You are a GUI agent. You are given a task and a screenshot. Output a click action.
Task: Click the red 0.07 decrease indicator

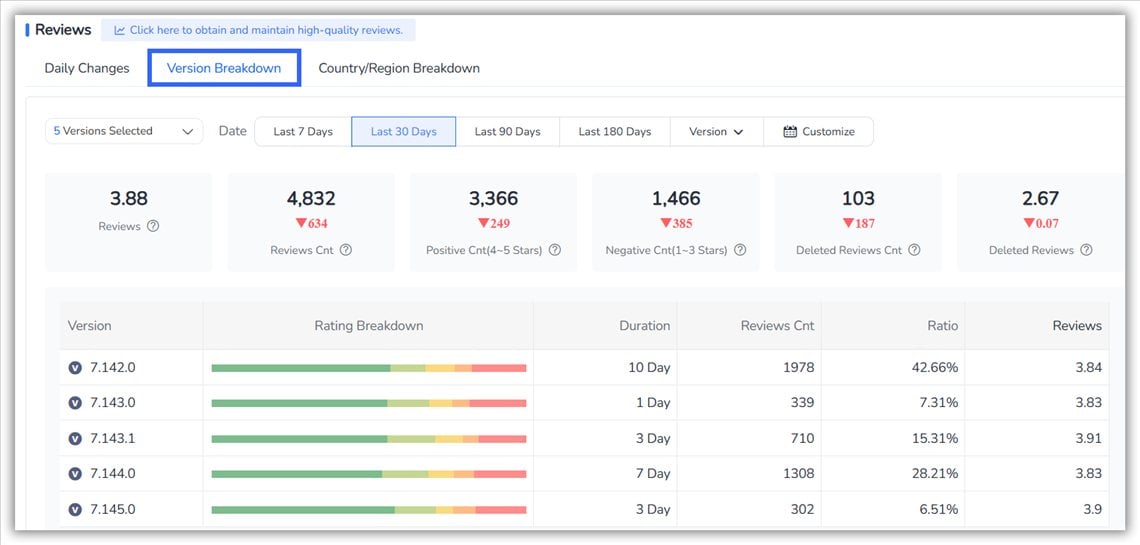[1040, 223]
